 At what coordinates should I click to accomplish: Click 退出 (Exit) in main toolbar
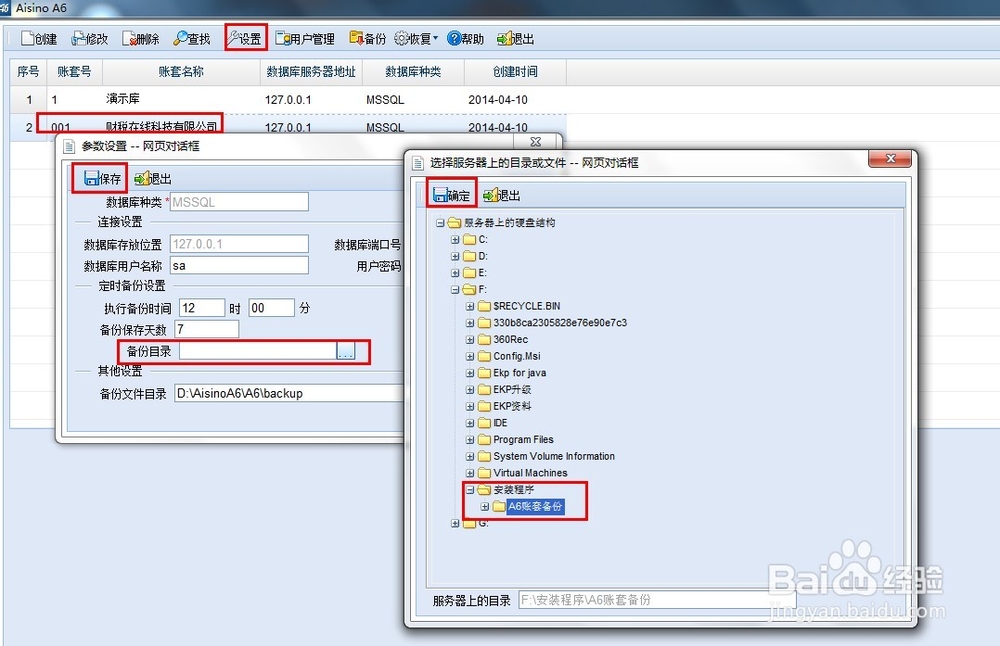[516, 39]
